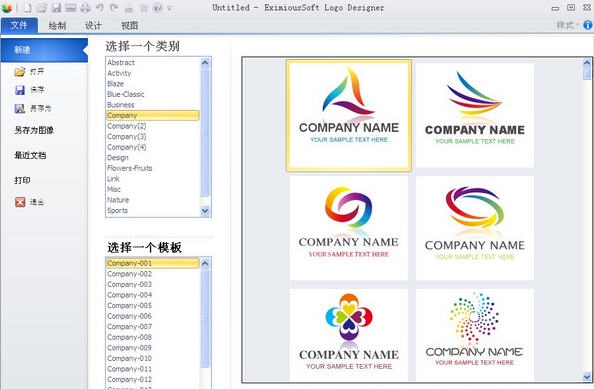Screen dimensions: 594x389
Task: Click the Open folder icon in quick toolbar
Action: [x=42, y=8]
